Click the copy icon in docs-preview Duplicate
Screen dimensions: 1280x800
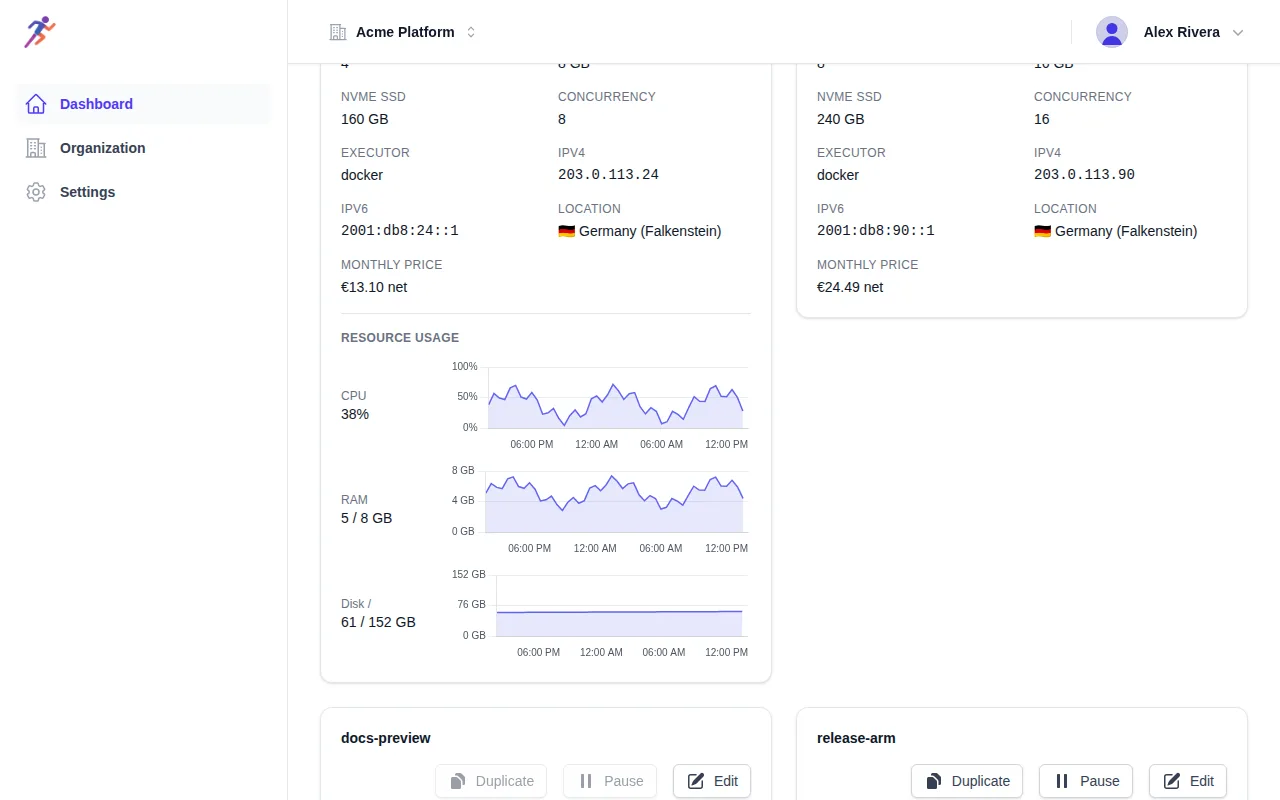click(x=458, y=781)
